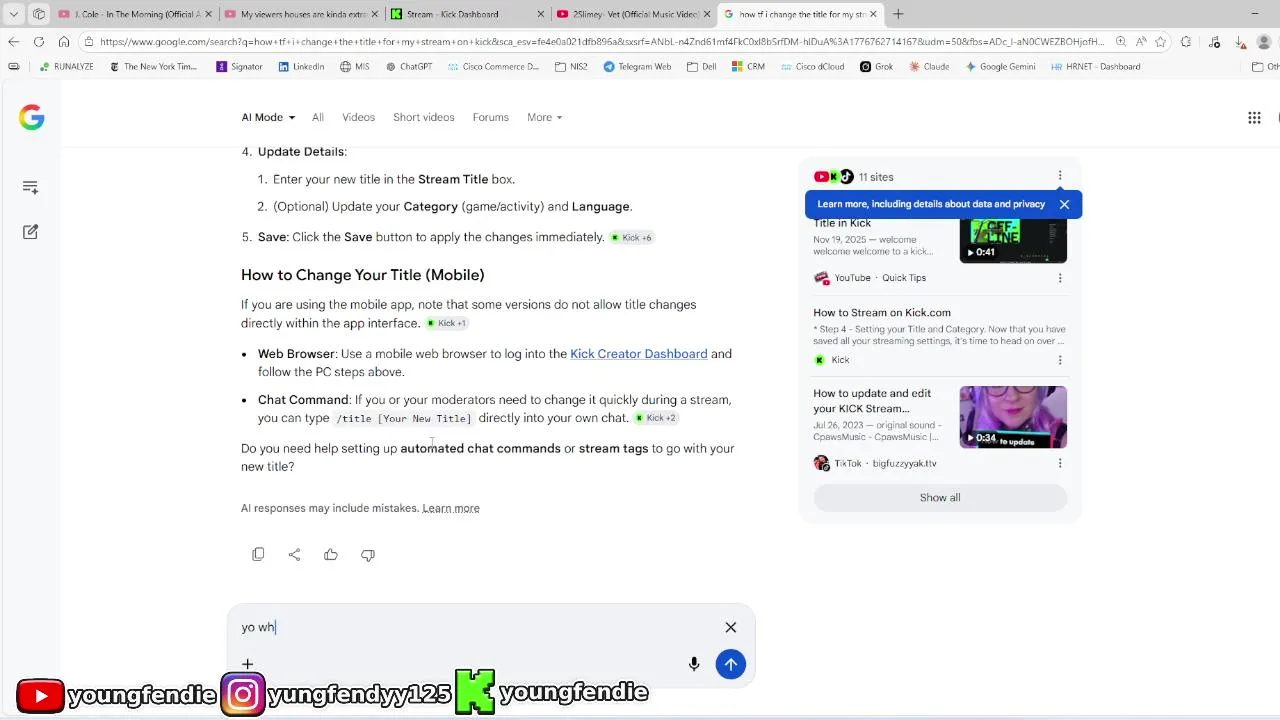Open a new tab with the plus button
Image resolution: width=1280 pixels, height=720 pixels.
click(x=898, y=14)
